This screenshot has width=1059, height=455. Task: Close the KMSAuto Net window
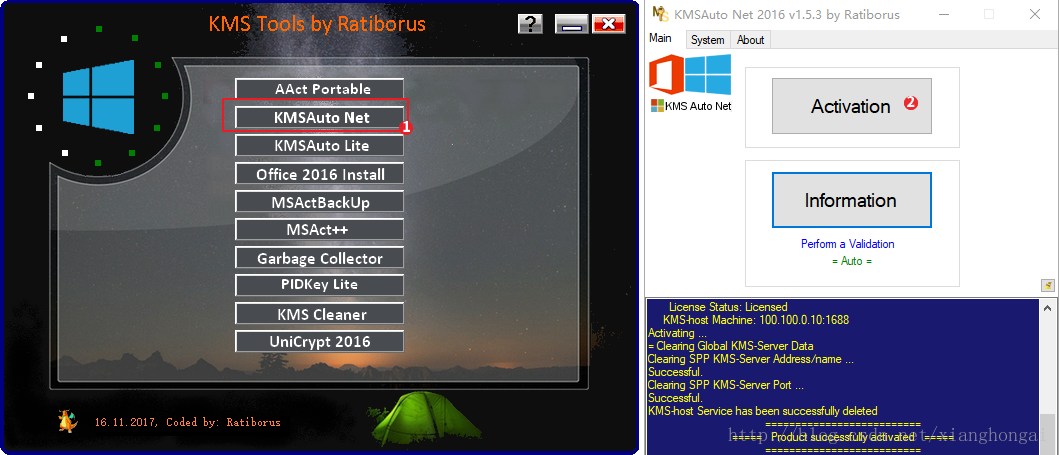(1034, 14)
